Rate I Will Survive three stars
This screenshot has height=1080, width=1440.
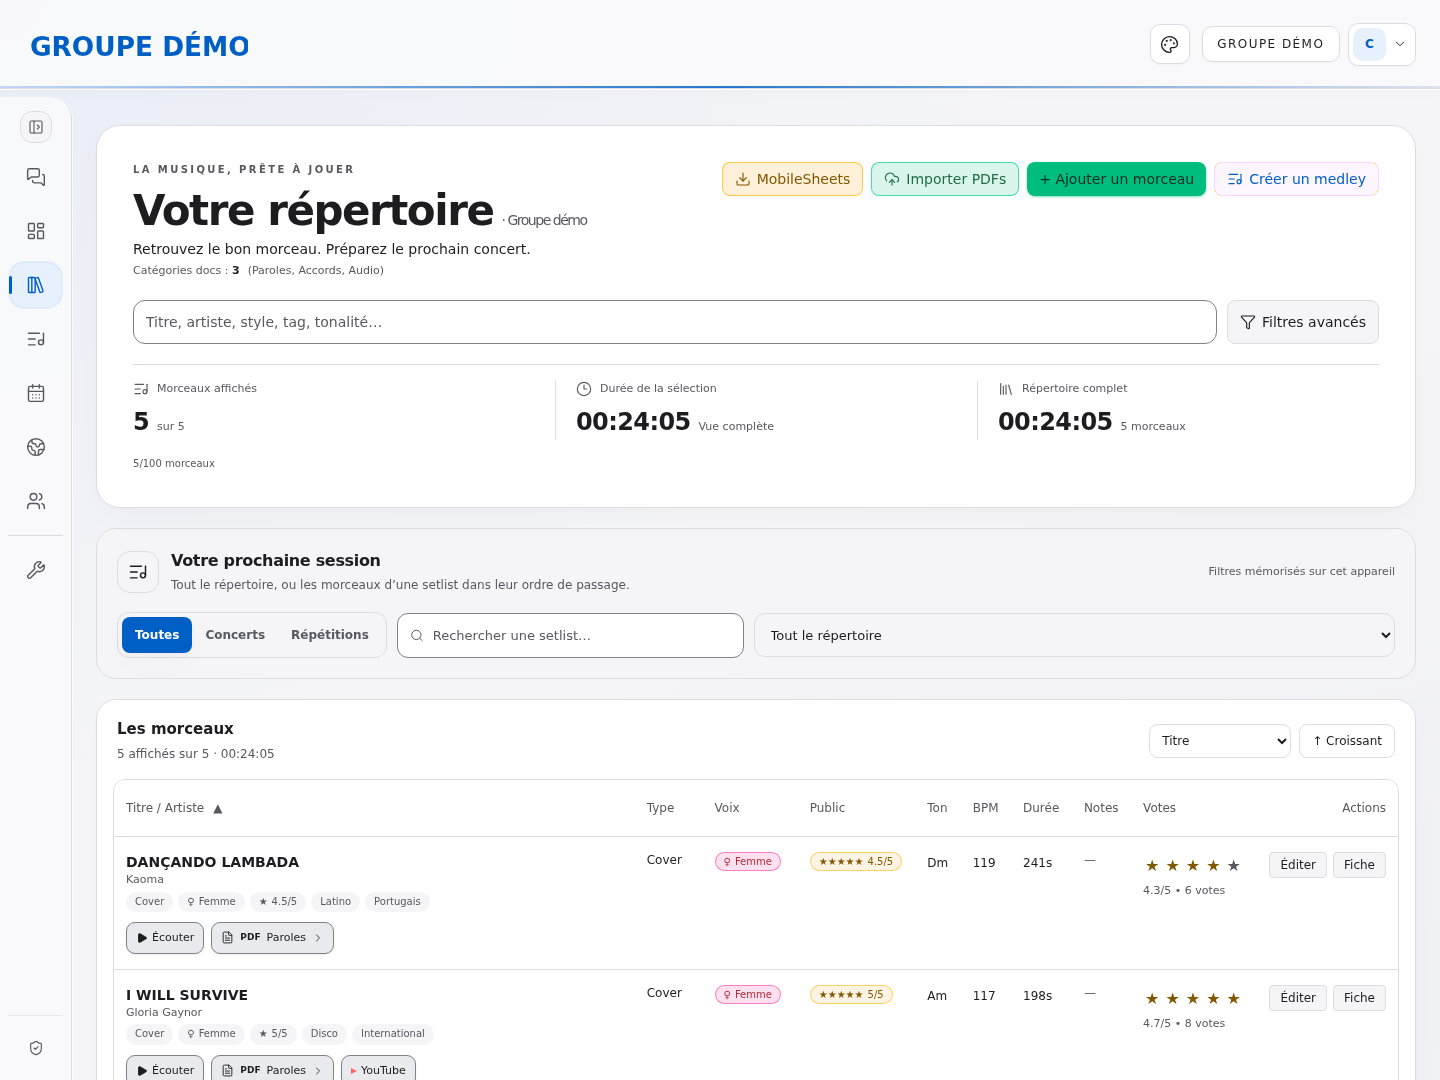[x=1193, y=999]
